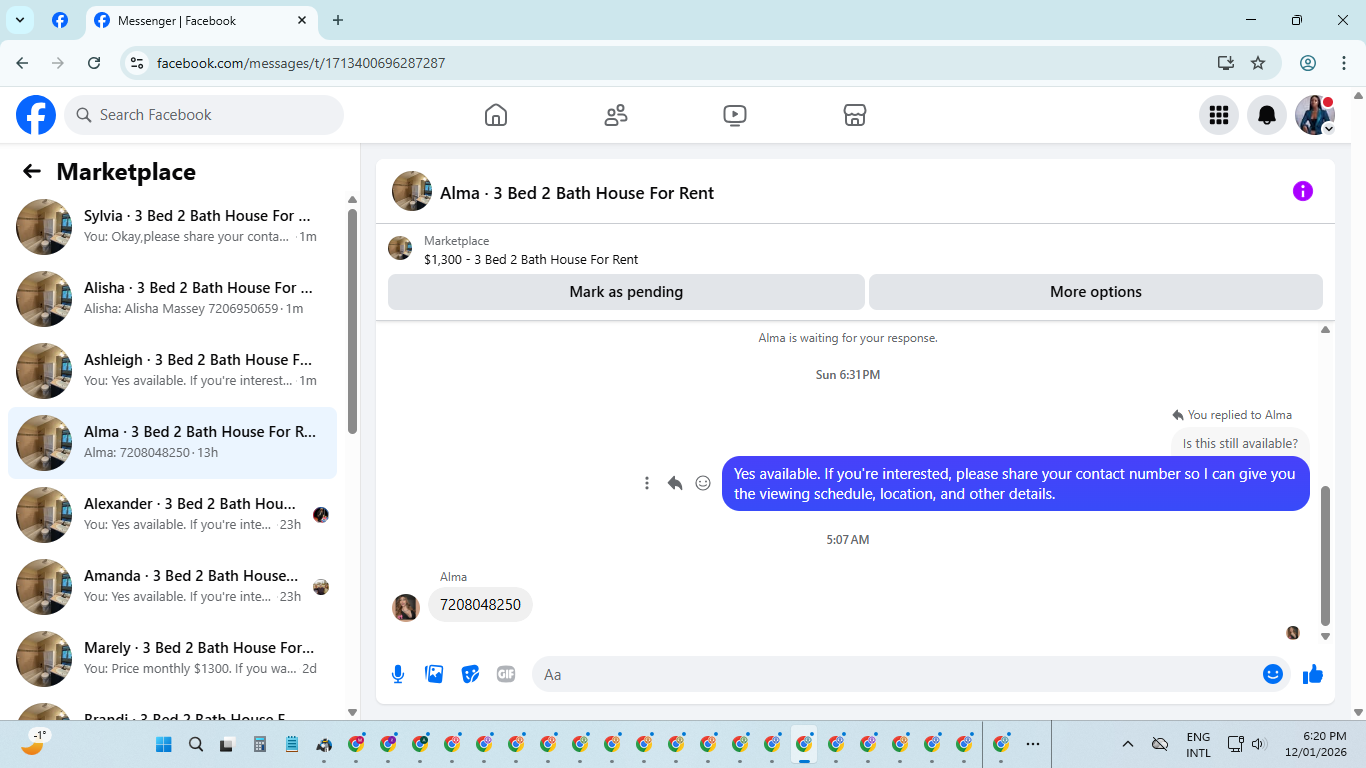
Task: Choose a sticker icon
Action: [x=470, y=674]
